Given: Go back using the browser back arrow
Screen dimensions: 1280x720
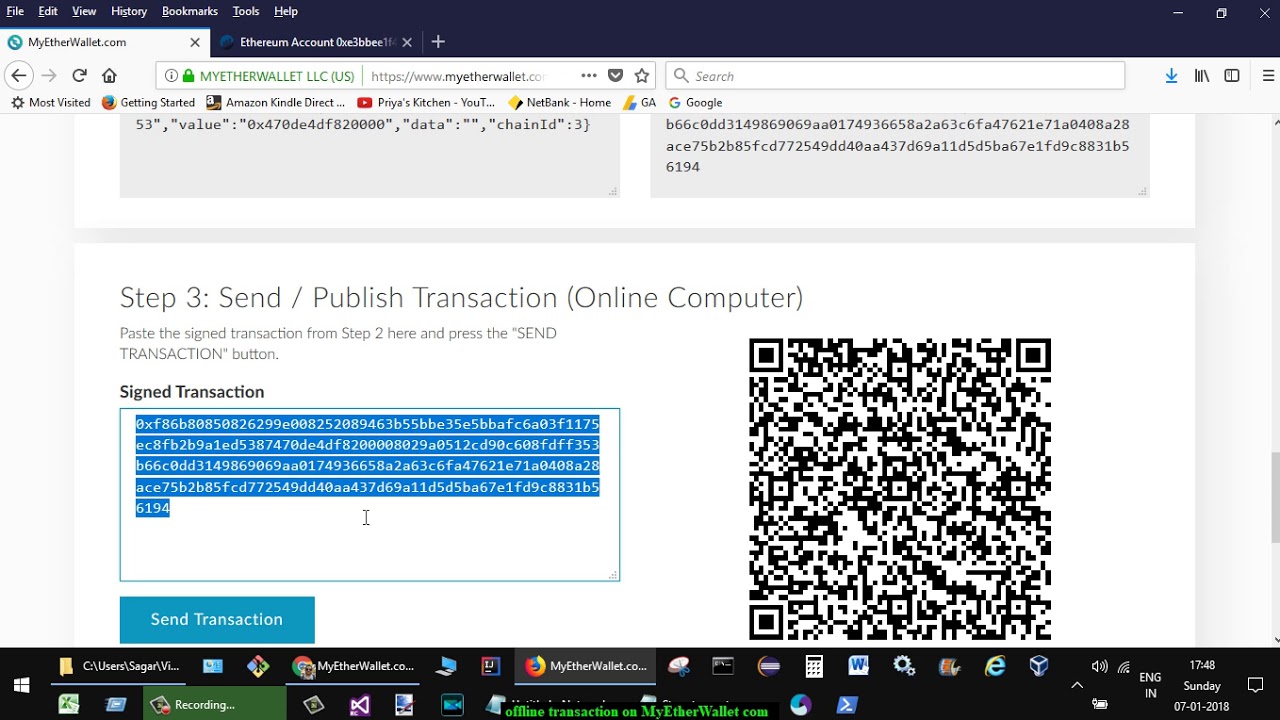Looking at the screenshot, I should click(x=18, y=76).
